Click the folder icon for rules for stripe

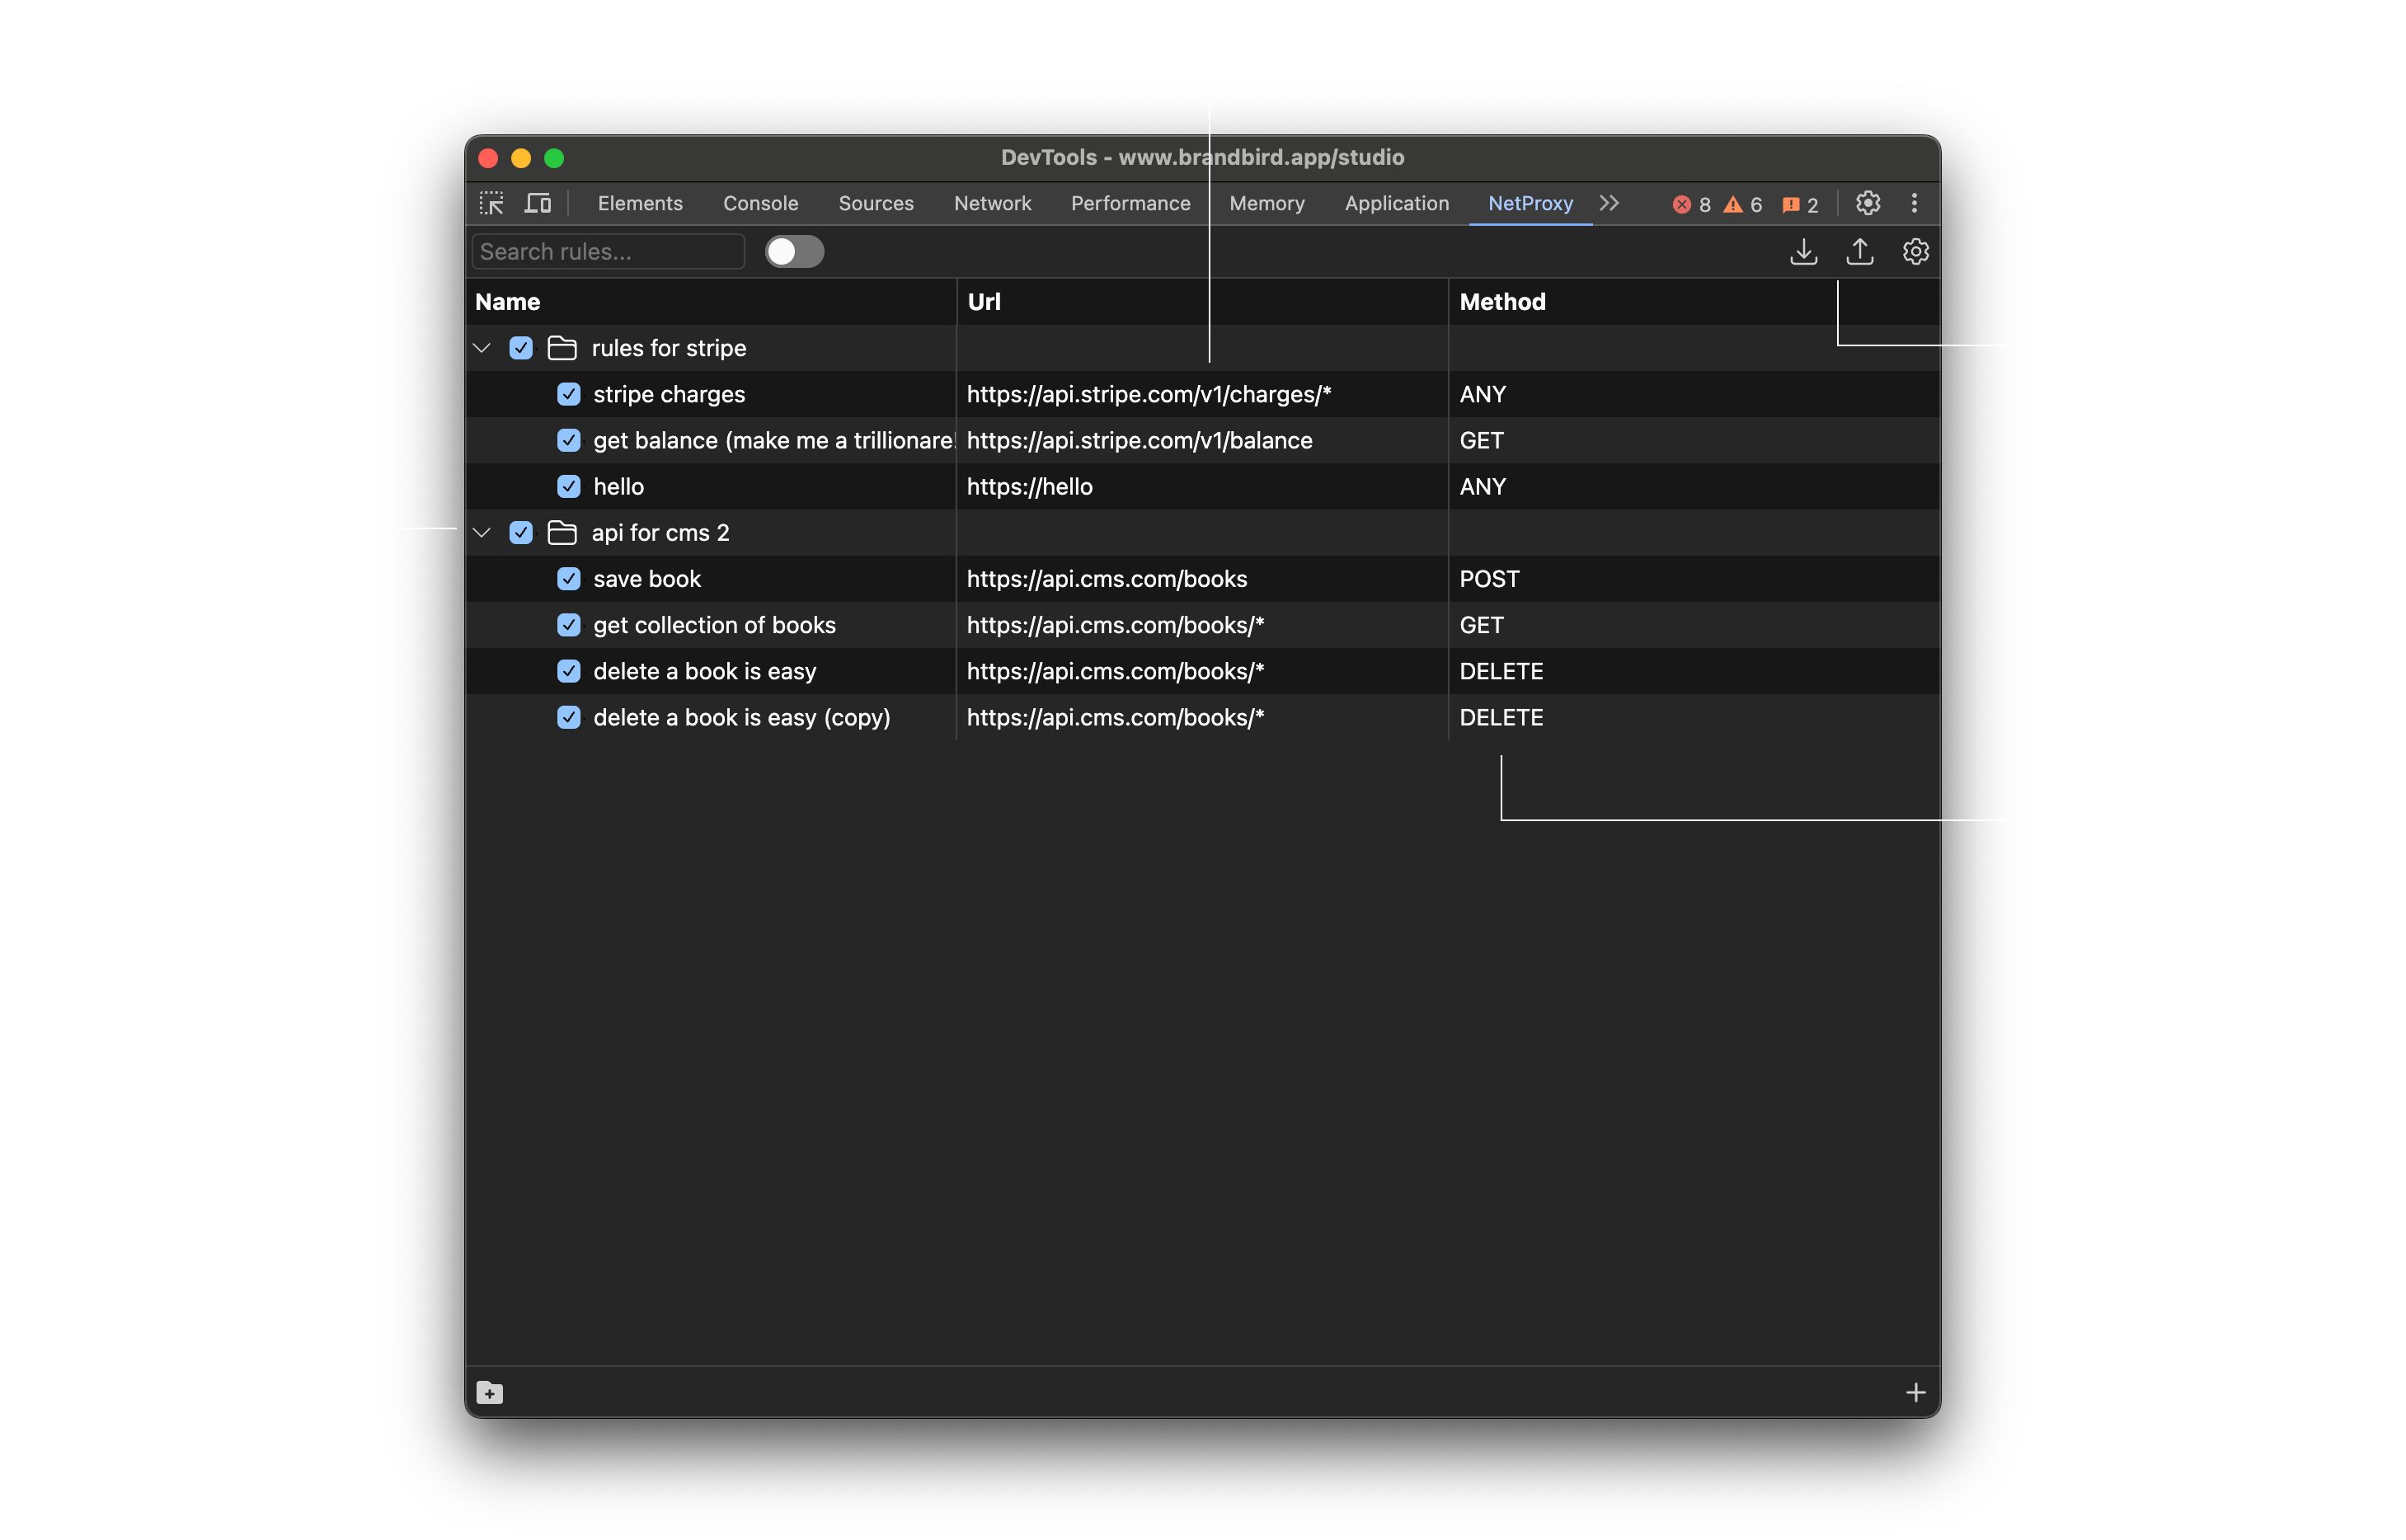point(562,348)
